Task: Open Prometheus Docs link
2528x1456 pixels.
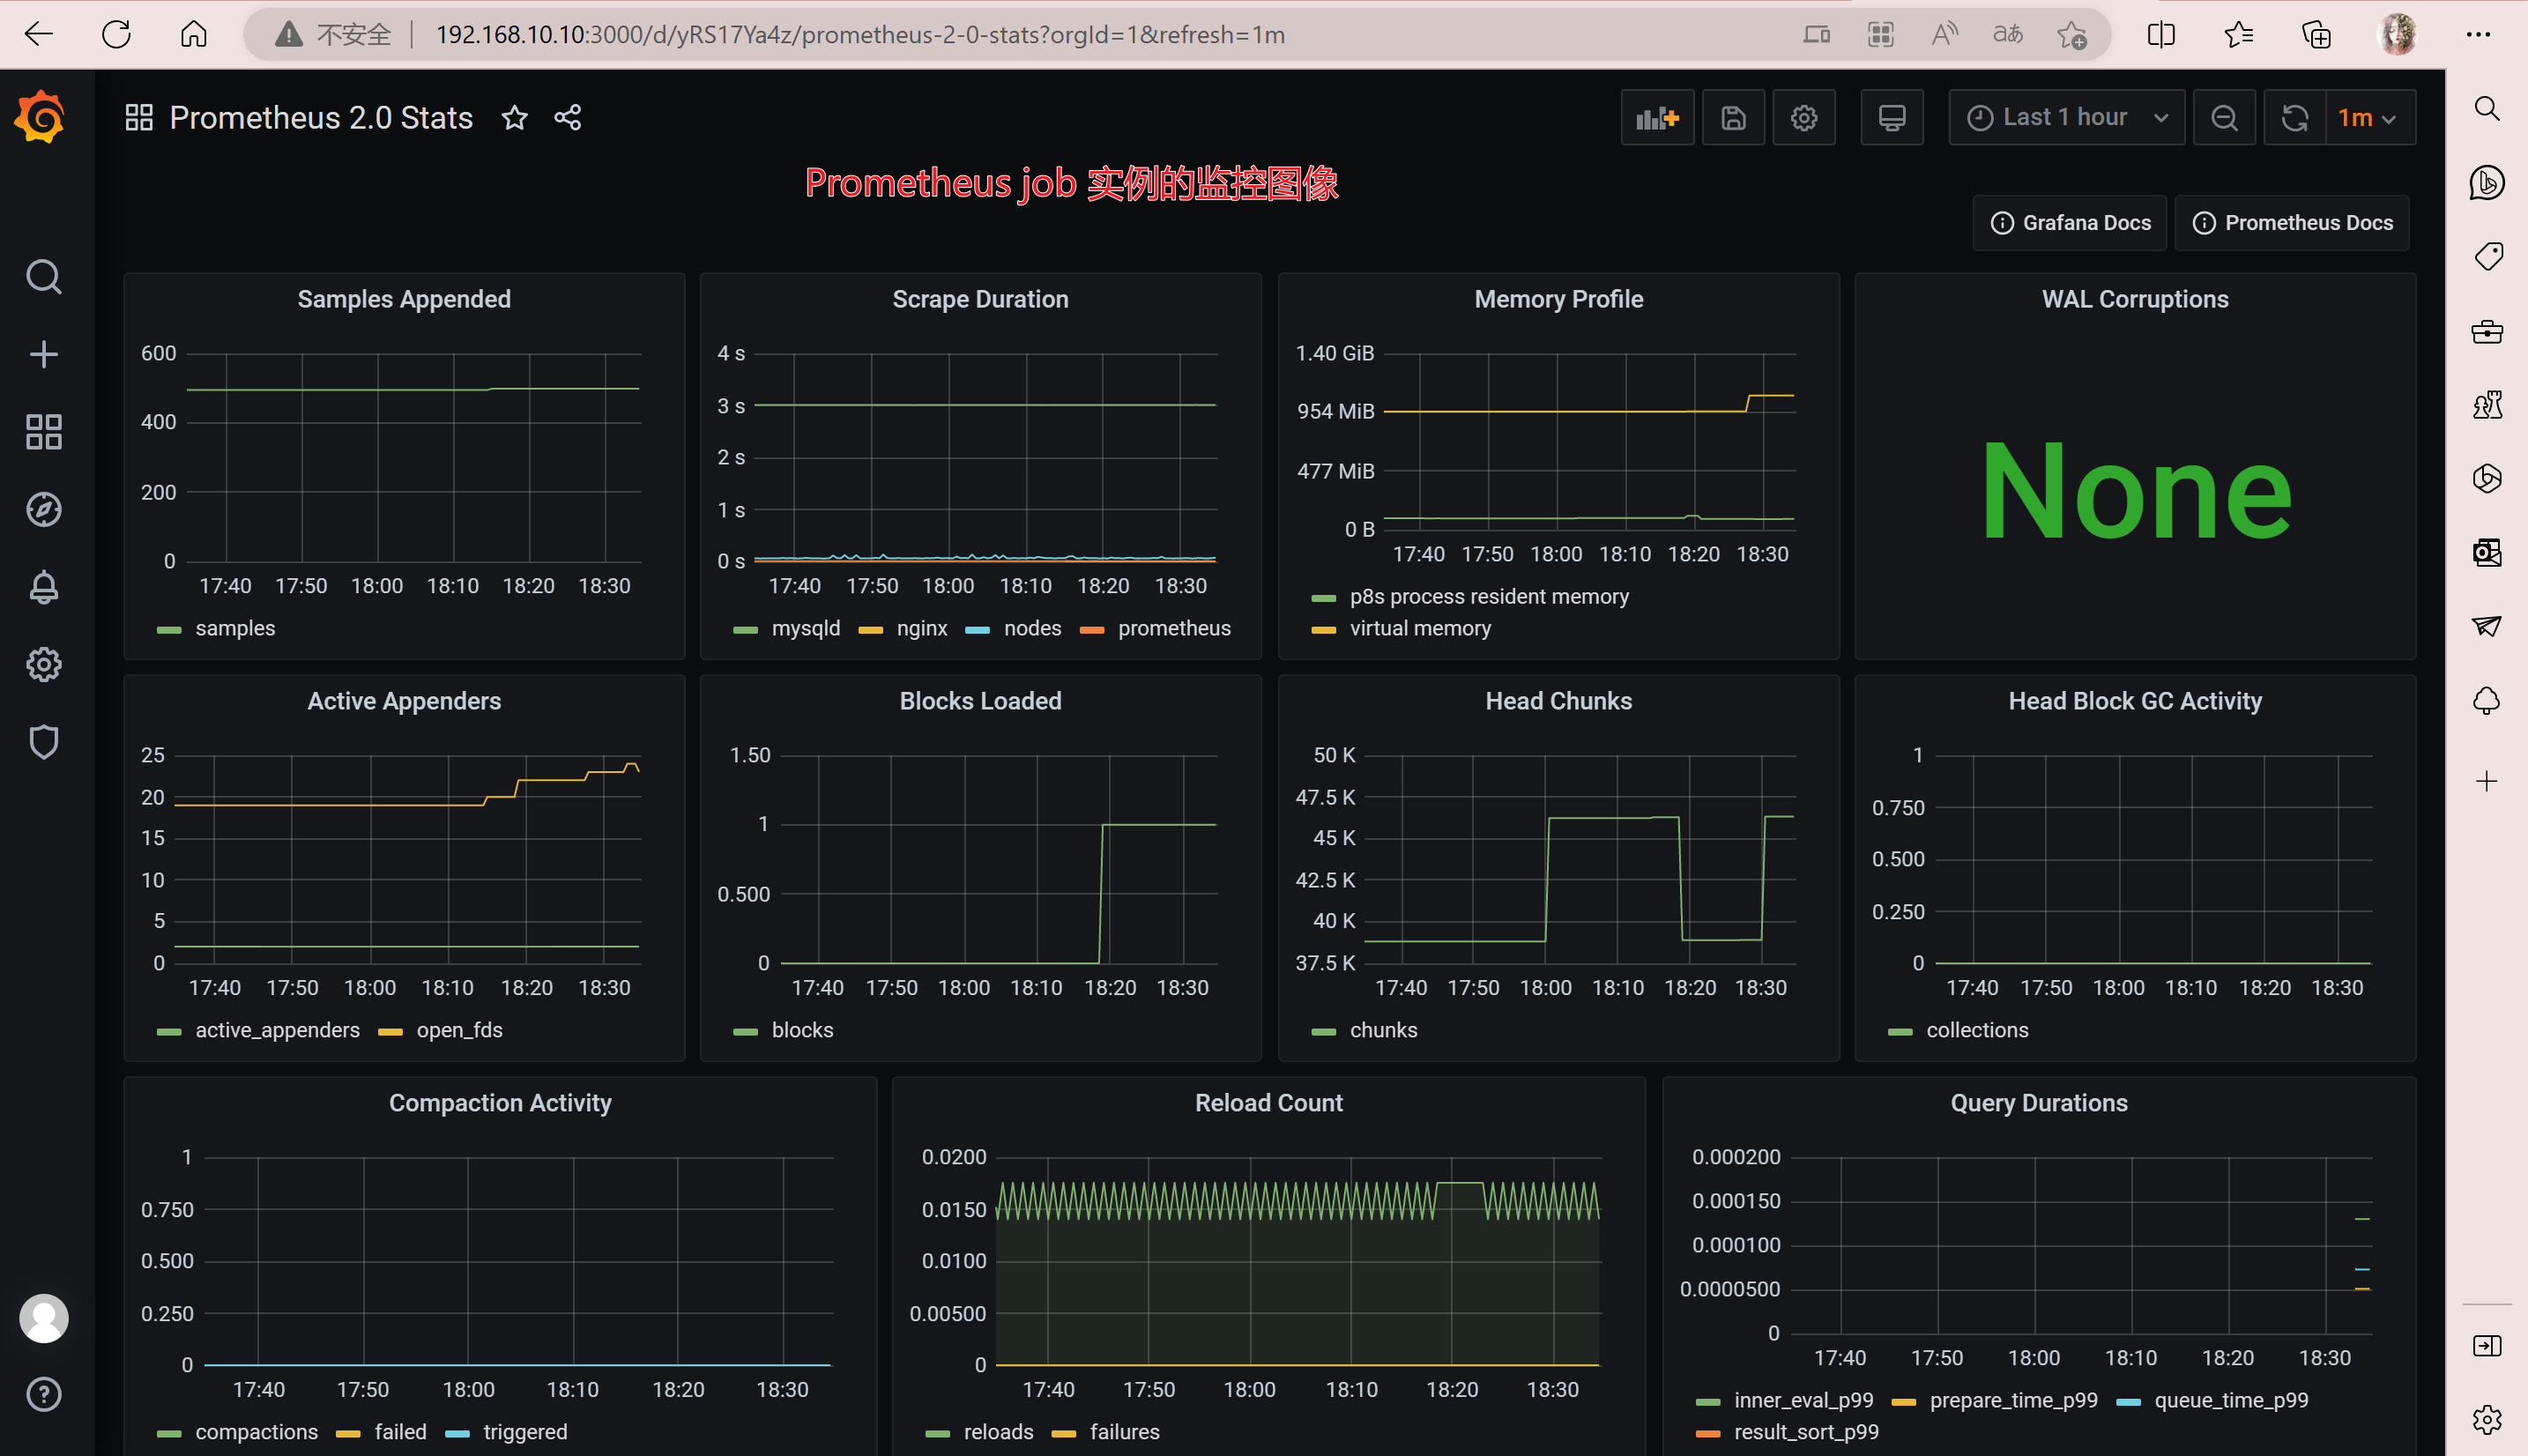Action: pyautogui.click(x=2295, y=222)
